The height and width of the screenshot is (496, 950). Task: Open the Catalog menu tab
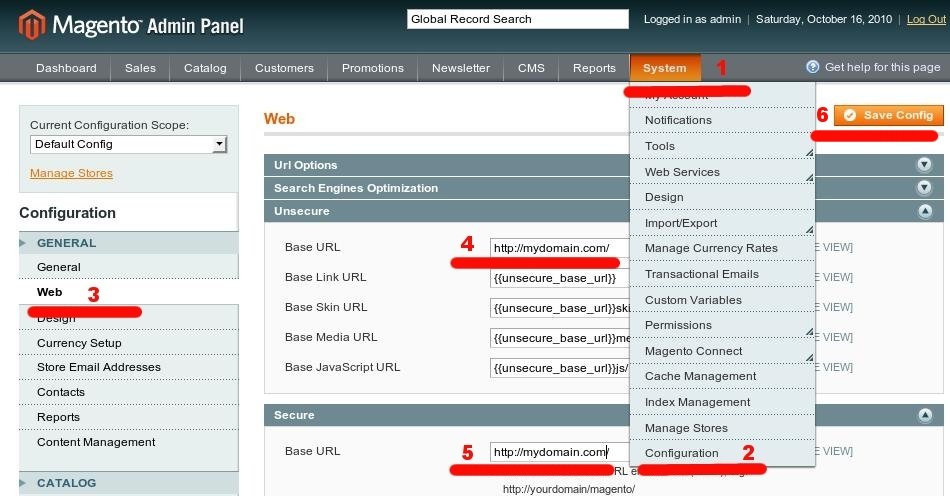205,68
